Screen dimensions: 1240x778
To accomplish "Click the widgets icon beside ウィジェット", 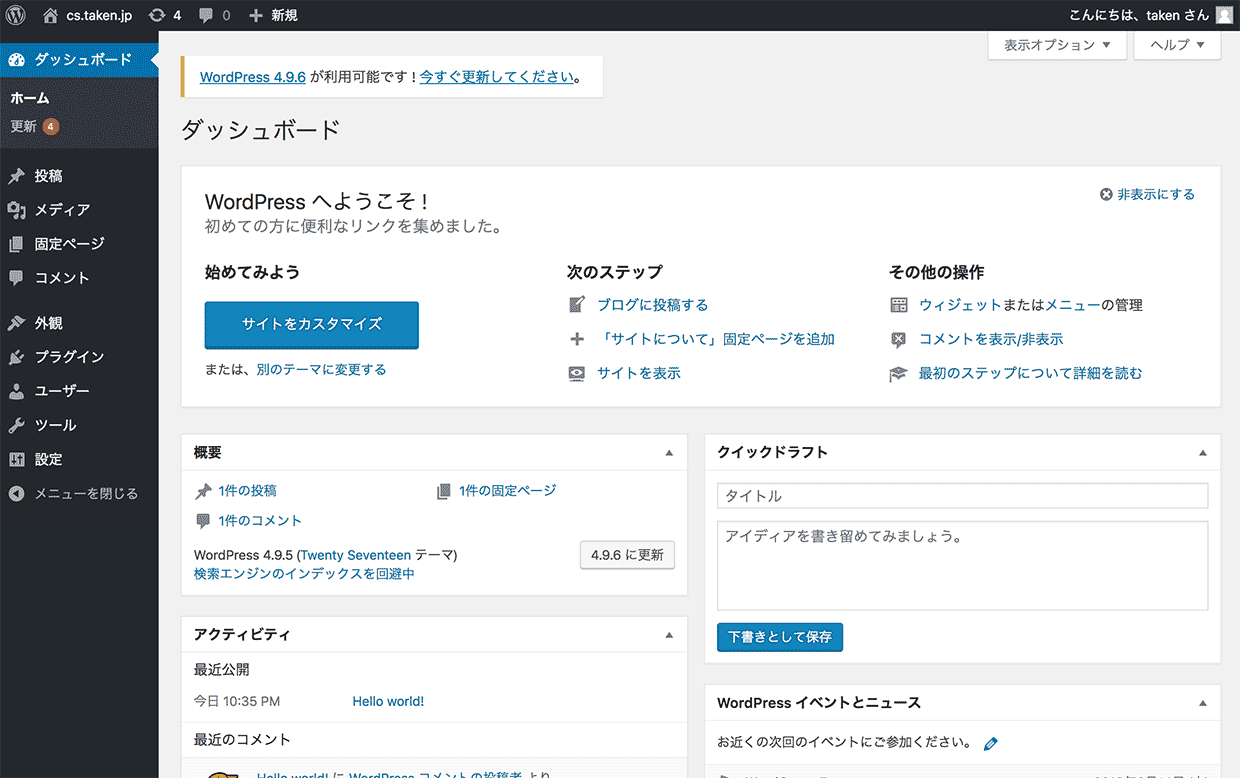I will pos(899,305).
